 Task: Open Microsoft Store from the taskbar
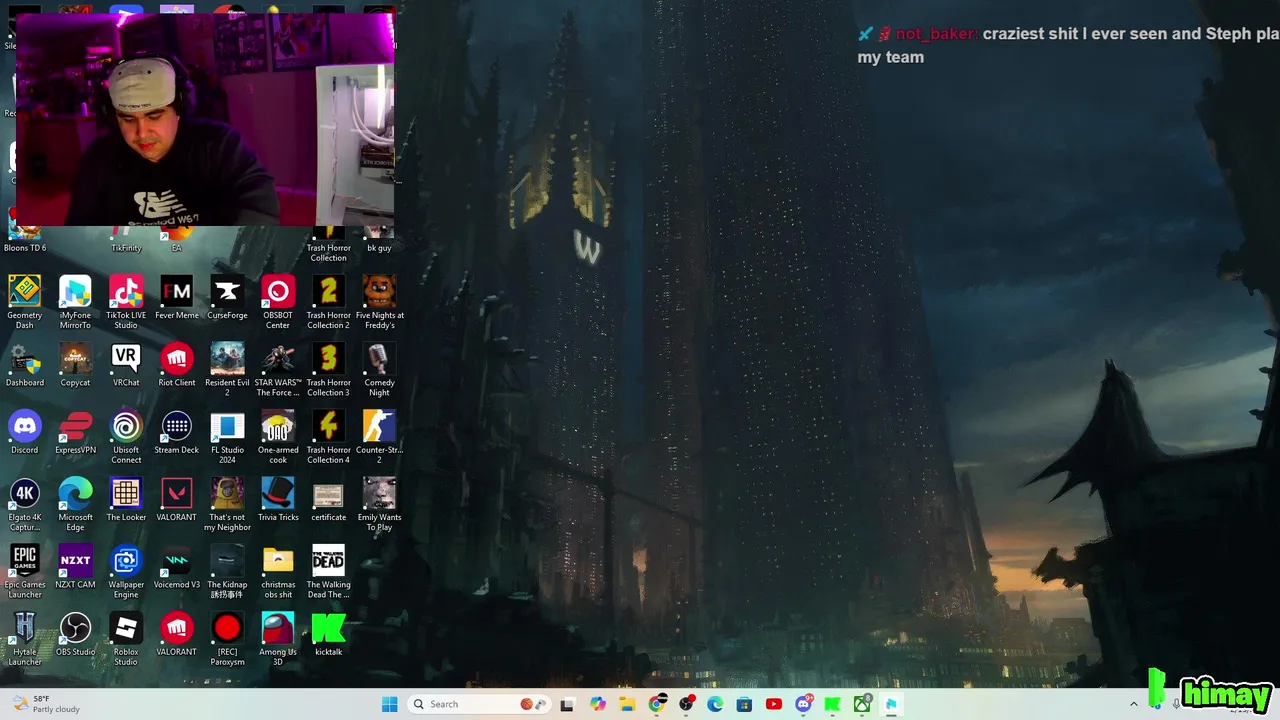[744, 704]
